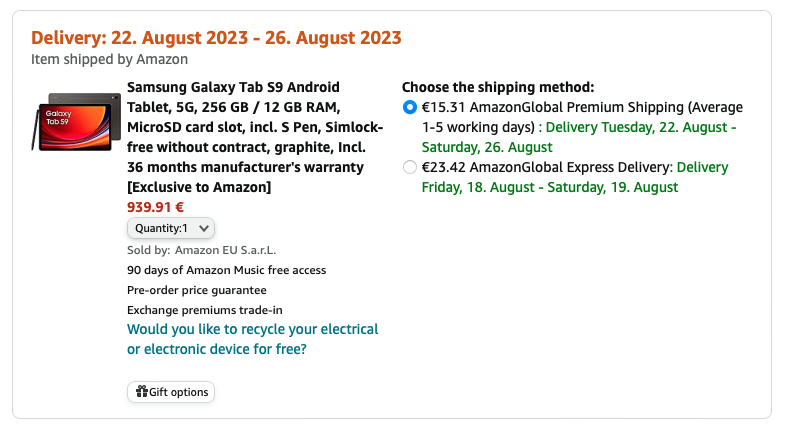Click the "Sold by: Amazon EU S.a.r.L." line

tap(201, 250)
